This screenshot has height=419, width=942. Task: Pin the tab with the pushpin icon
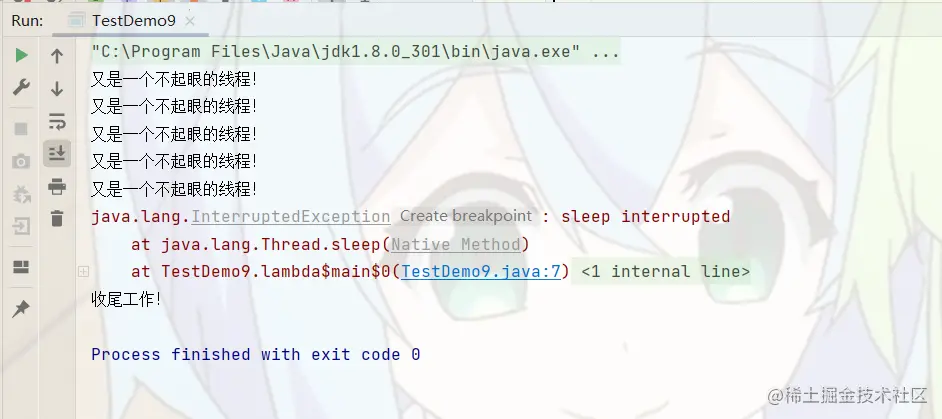click(20, 309)
